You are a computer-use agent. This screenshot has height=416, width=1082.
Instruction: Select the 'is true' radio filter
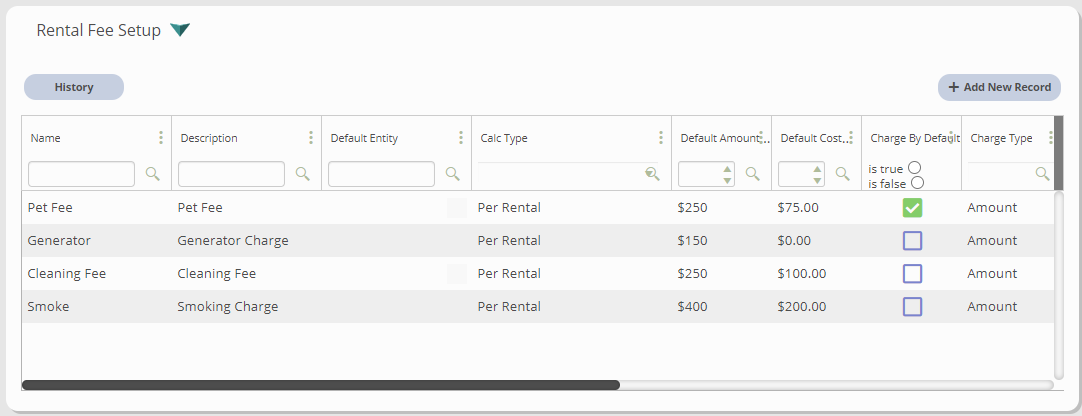[914, 168]
